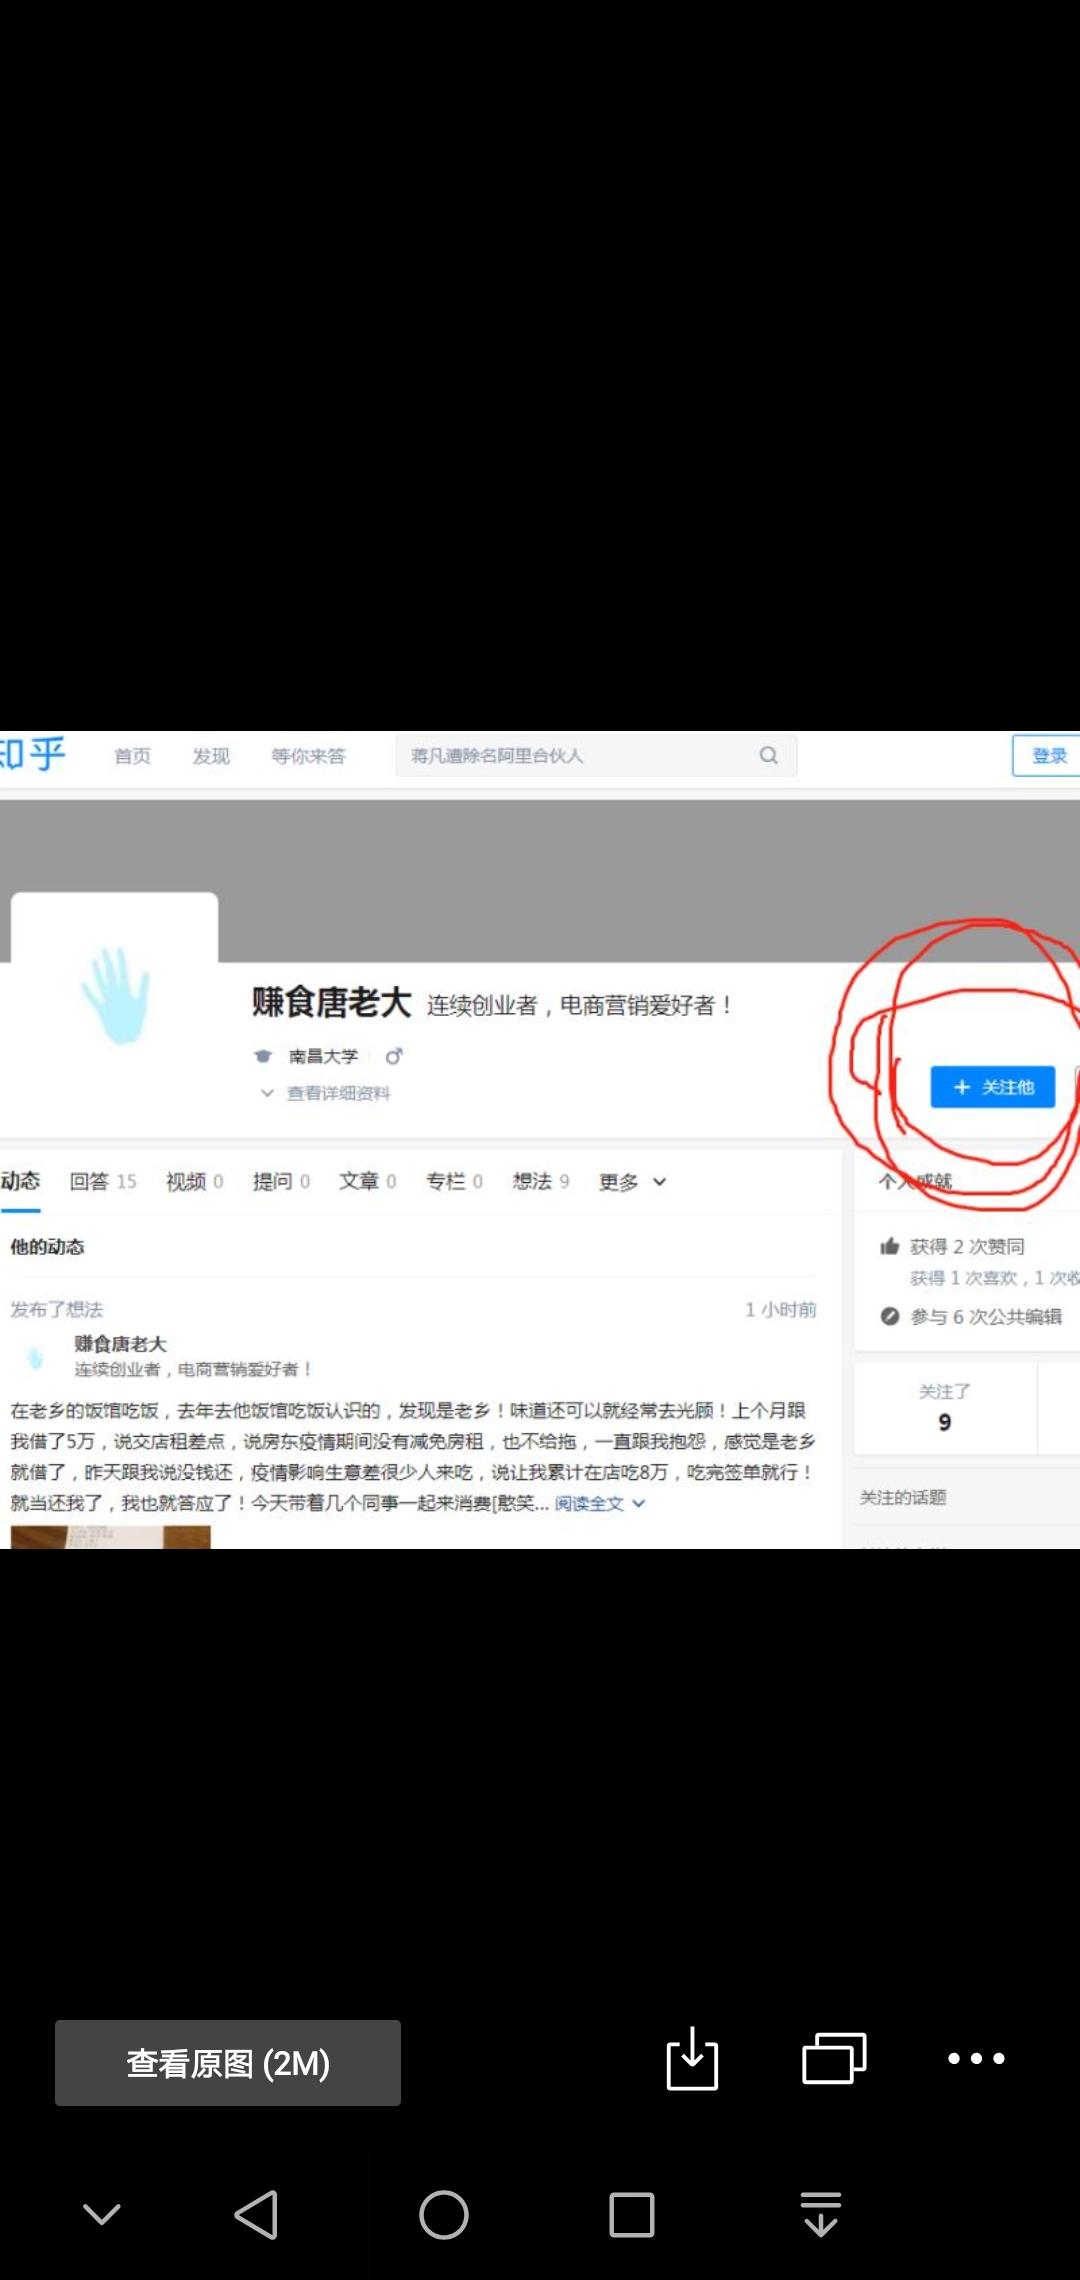Click 等你来答 in the top navigation
Viewport: 1080px width, 2280px height.
308,756
